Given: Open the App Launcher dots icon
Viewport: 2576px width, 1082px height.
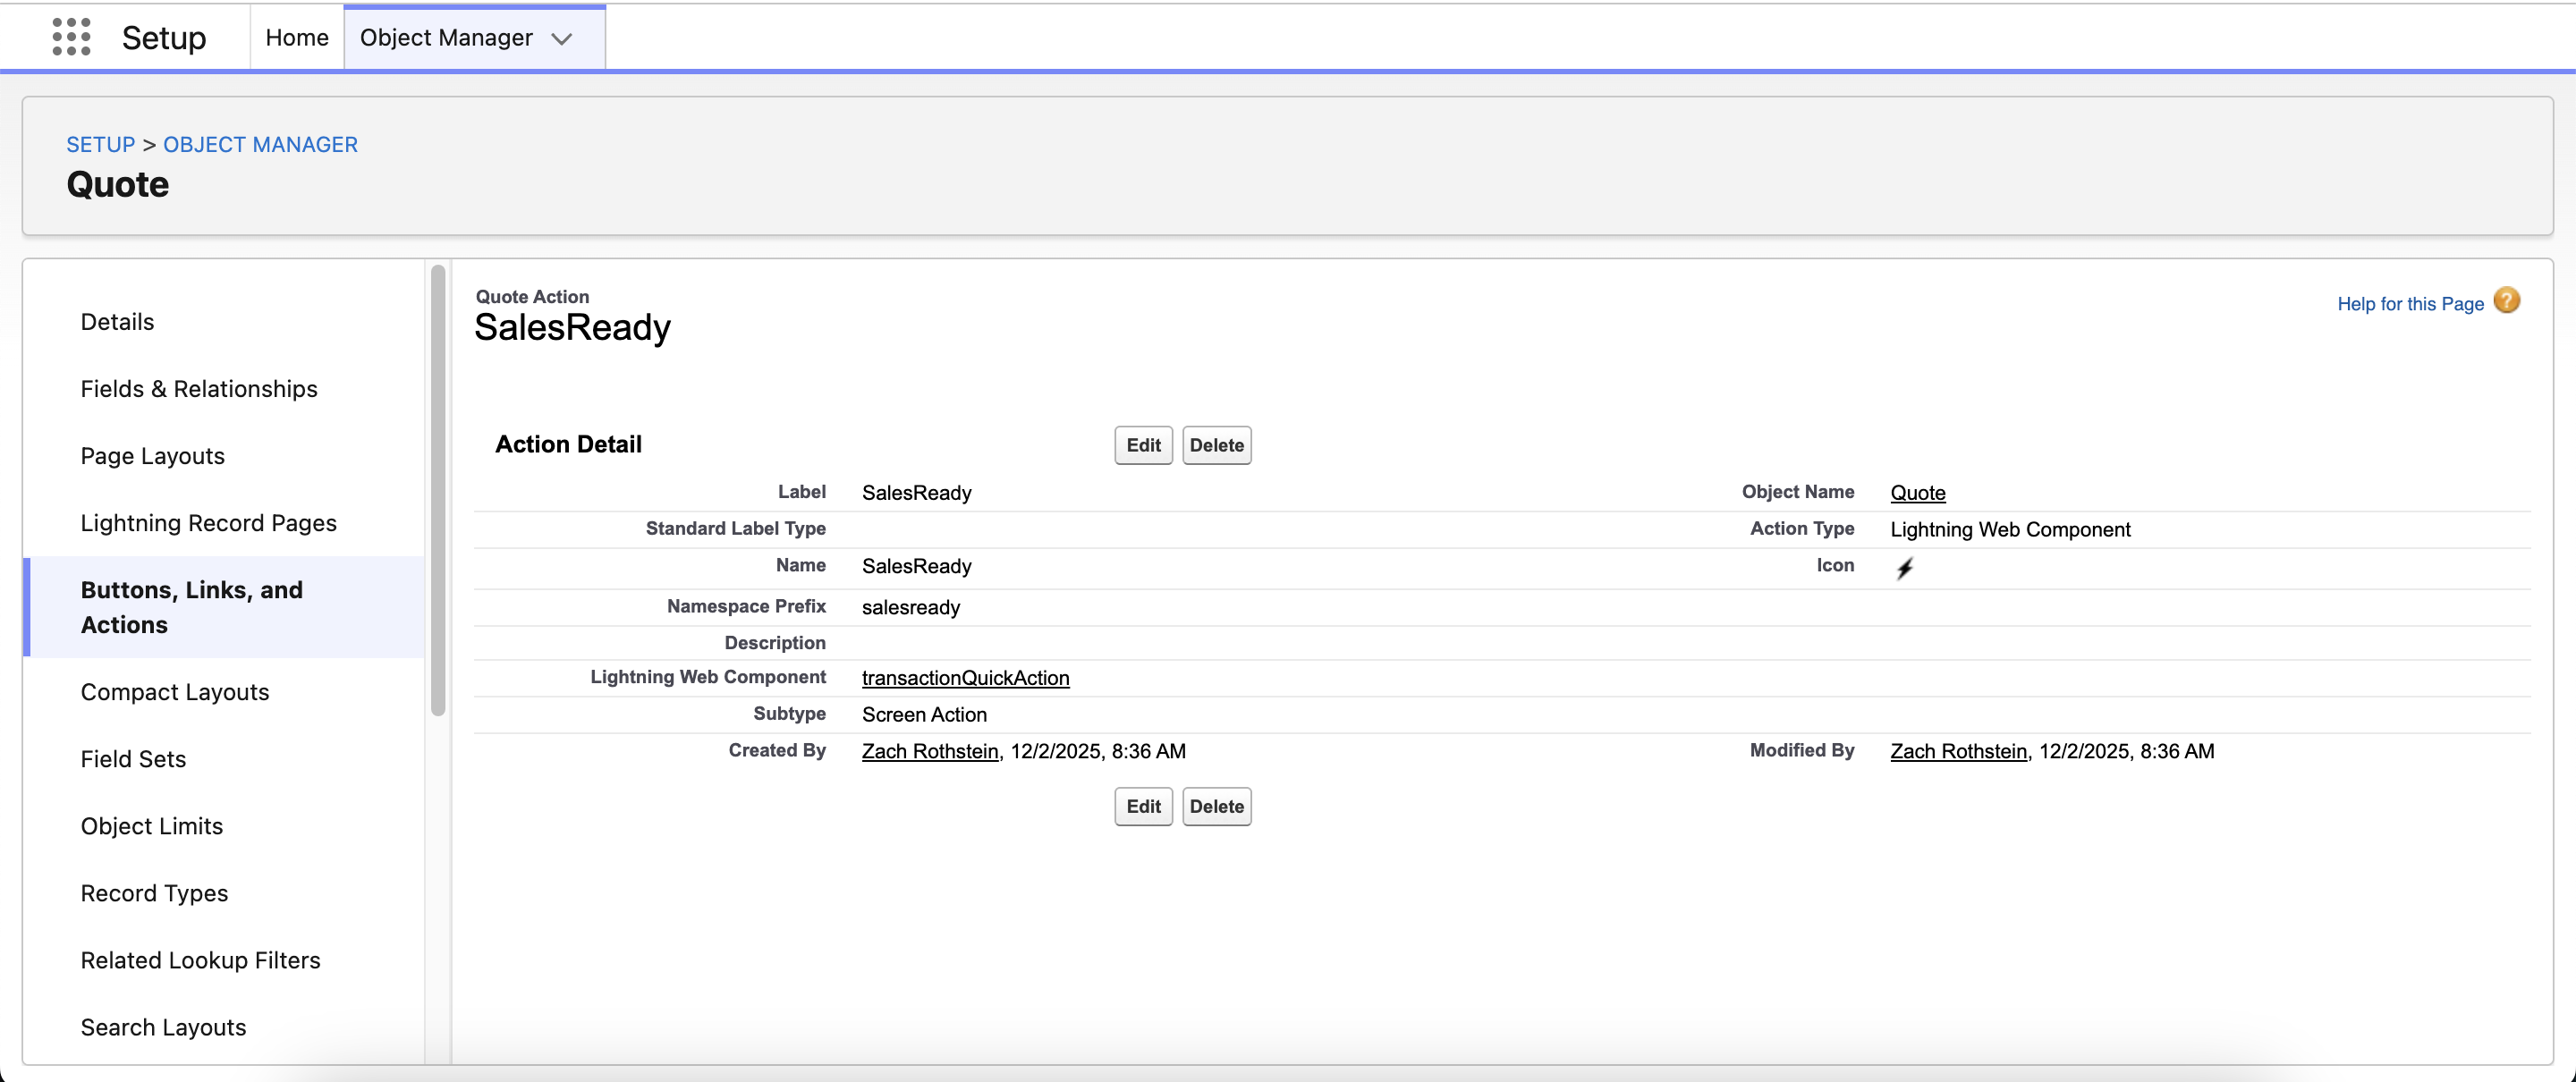Looking at the screenshot, I should click(x=71, y=37).
